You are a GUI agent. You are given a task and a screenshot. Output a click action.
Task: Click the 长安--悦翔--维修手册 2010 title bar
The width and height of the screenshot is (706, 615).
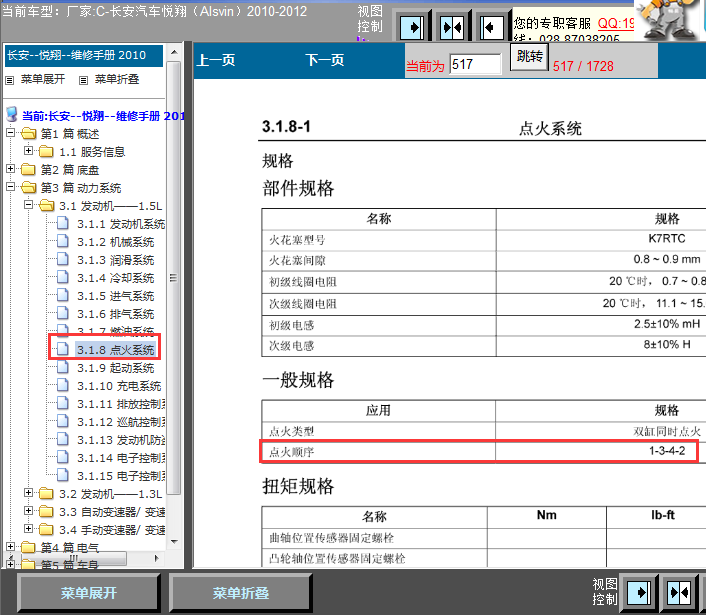pos(84,55)
